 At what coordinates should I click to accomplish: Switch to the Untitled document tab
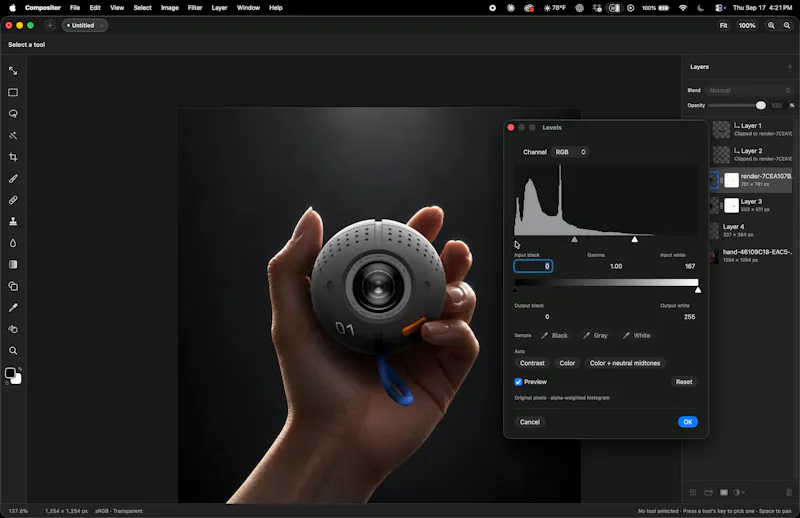click(x=85, y=26)
